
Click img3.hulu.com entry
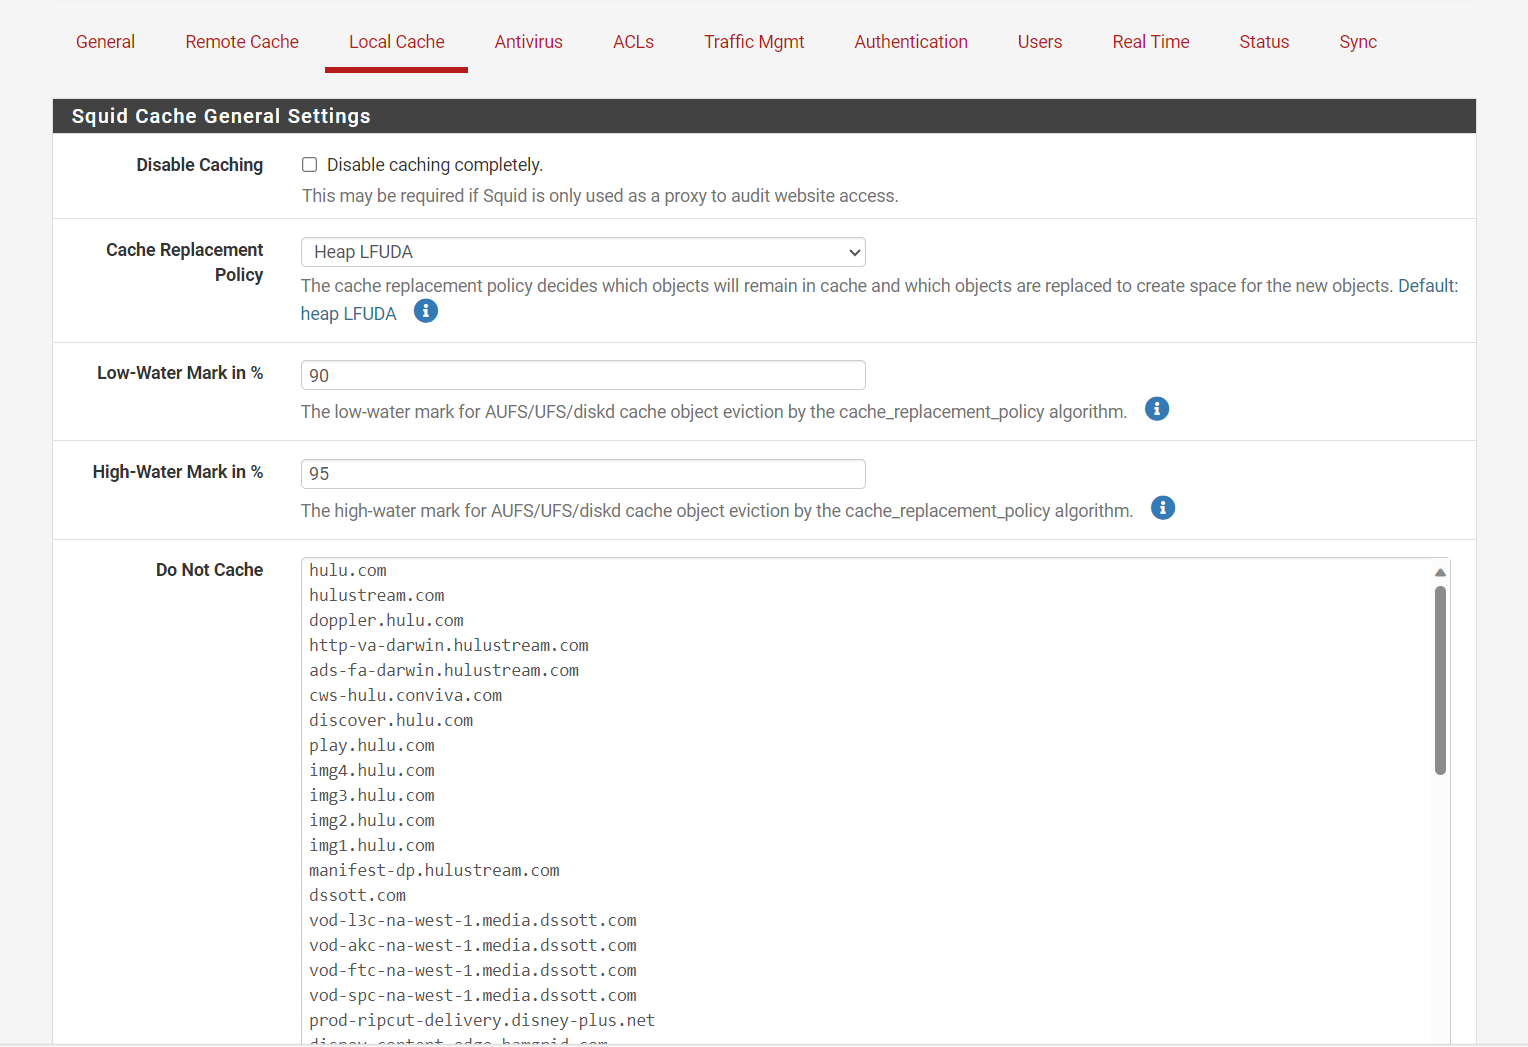pyautogui.click(x=372, y=795)
